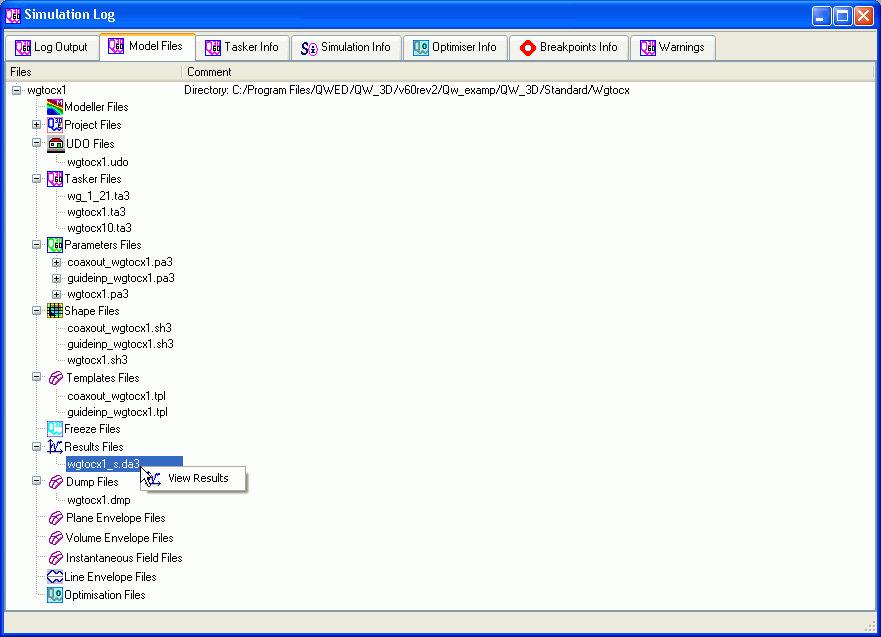Switch to the Log Output tab

pos(51,47)
